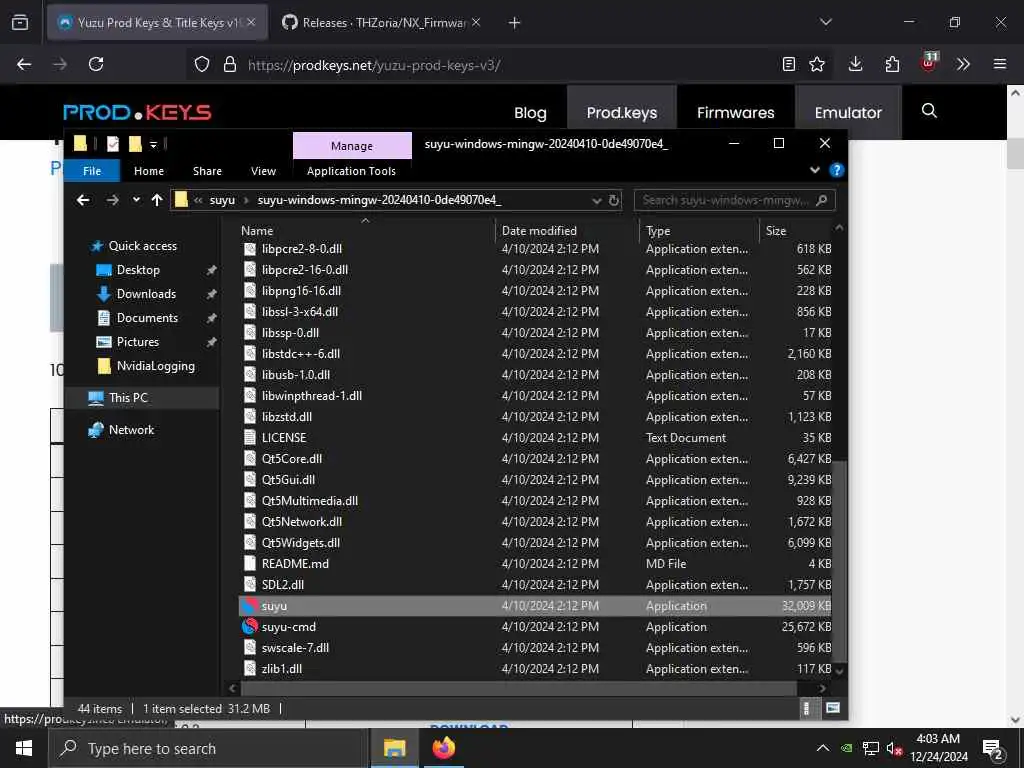Click the Properties quick access icon

(113, 144)
